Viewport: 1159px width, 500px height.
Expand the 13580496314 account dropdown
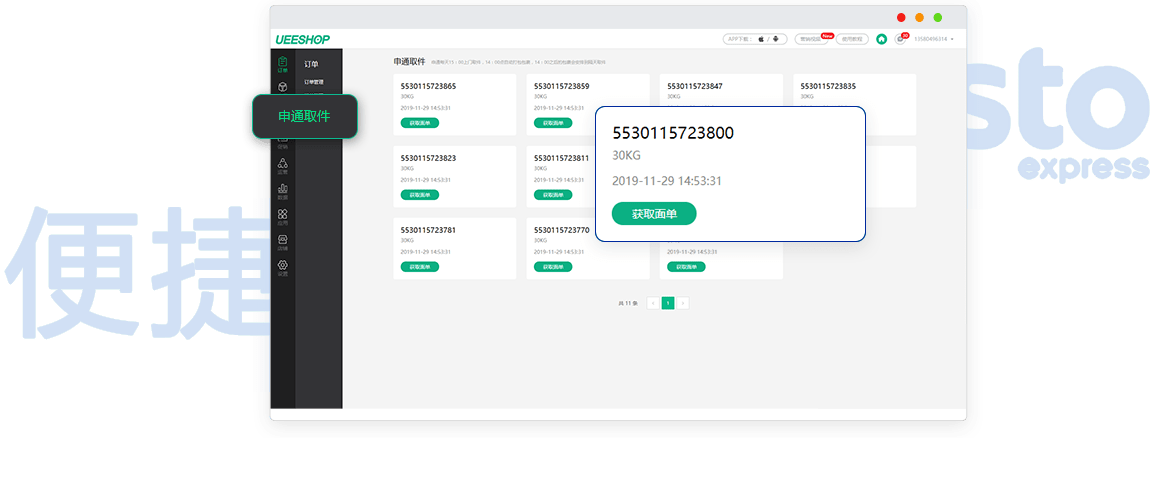[934, 39]
